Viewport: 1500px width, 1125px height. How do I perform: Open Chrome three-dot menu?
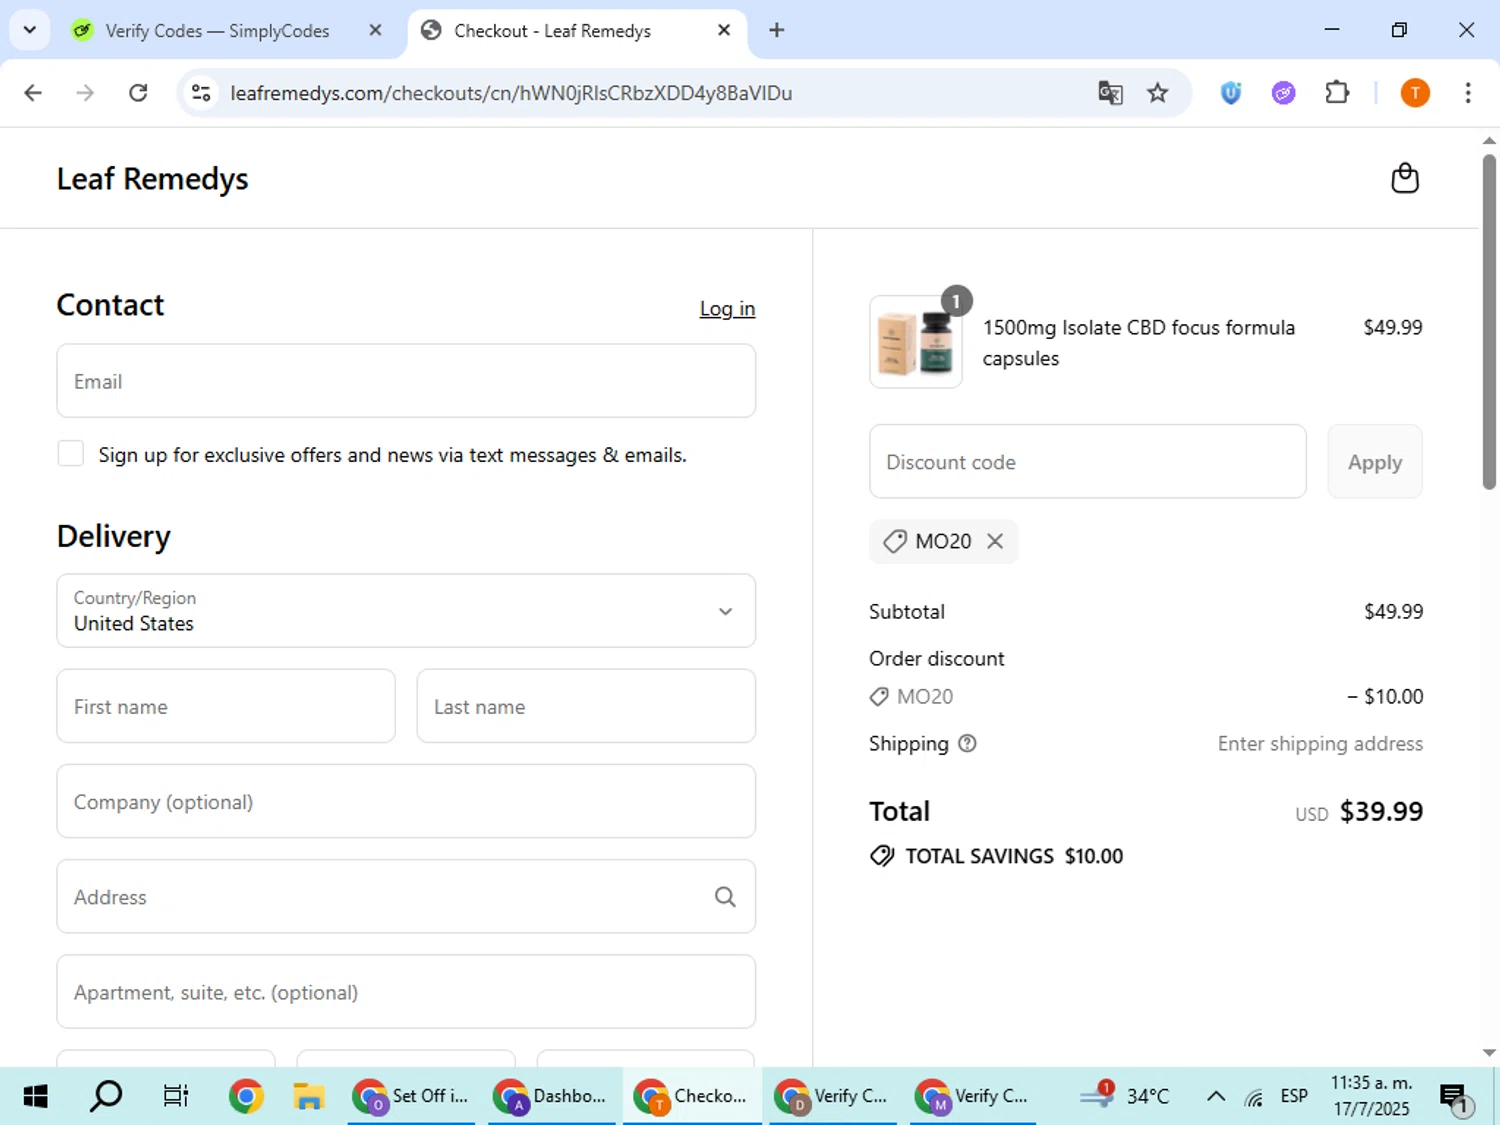1467,93
